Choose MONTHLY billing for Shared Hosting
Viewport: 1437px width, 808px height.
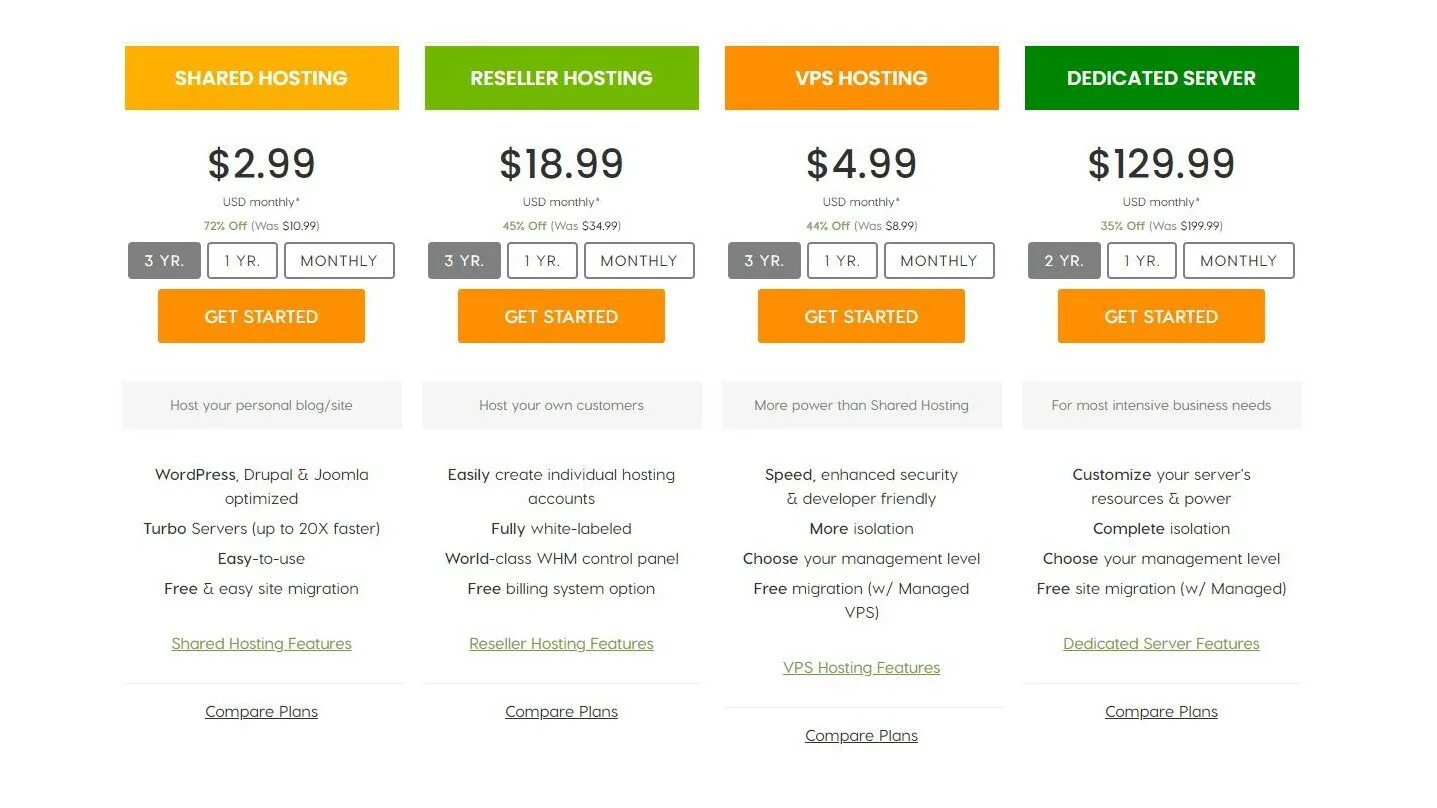(339, 261)
